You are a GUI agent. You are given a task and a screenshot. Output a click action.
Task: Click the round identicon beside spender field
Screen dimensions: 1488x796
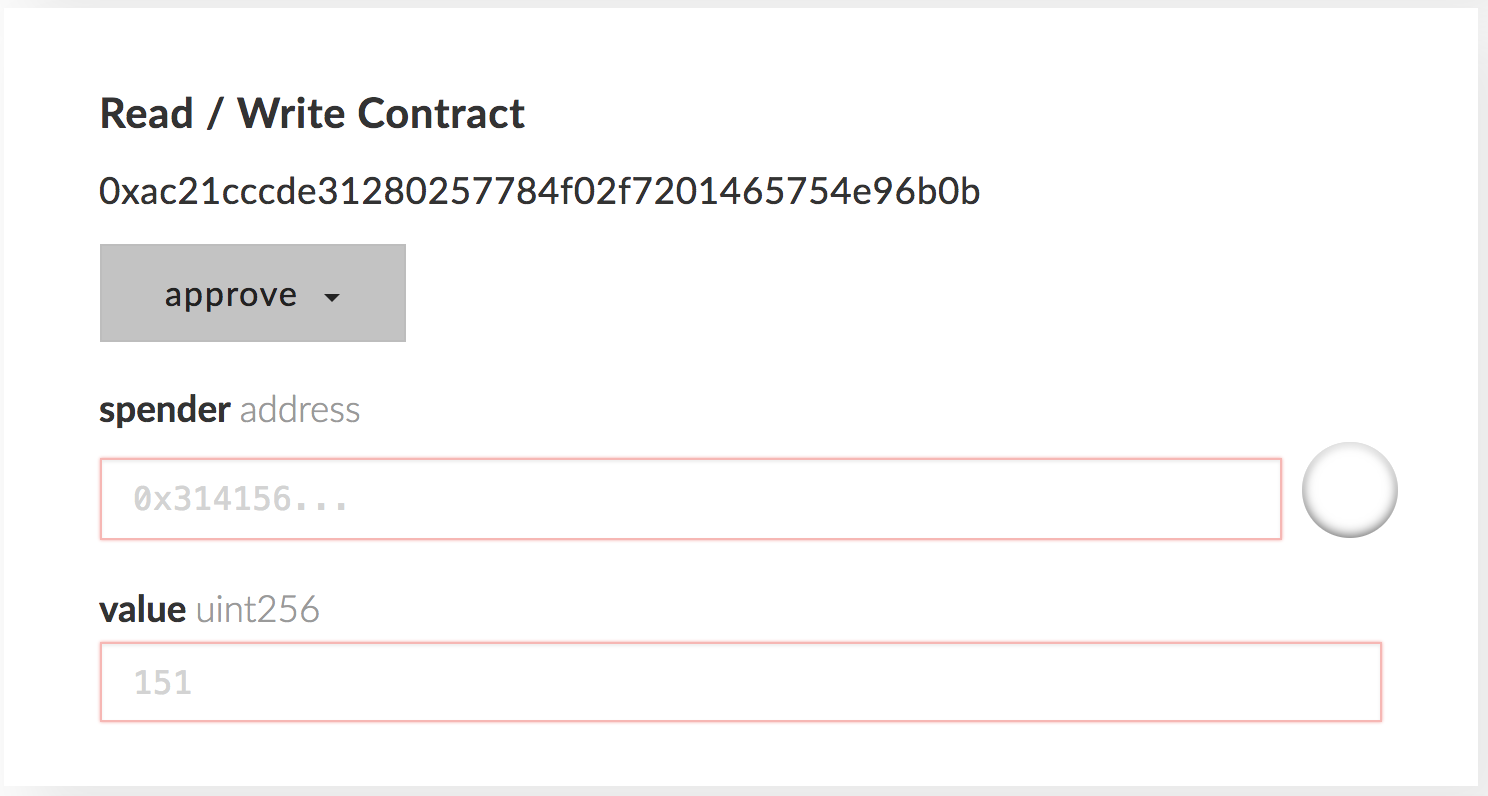(1349, 490)
